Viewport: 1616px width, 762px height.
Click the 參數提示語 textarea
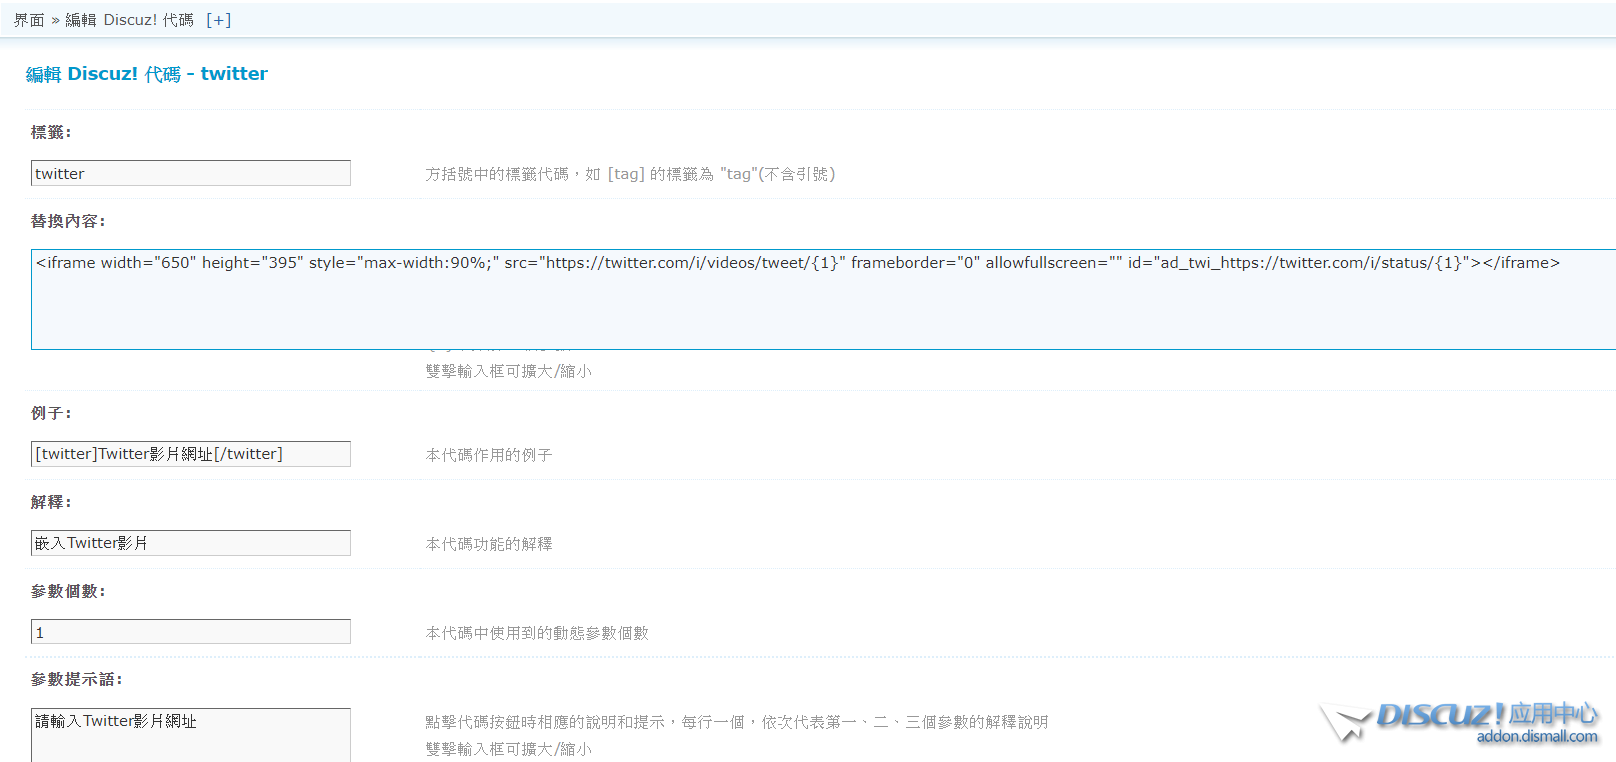[190, 735]
